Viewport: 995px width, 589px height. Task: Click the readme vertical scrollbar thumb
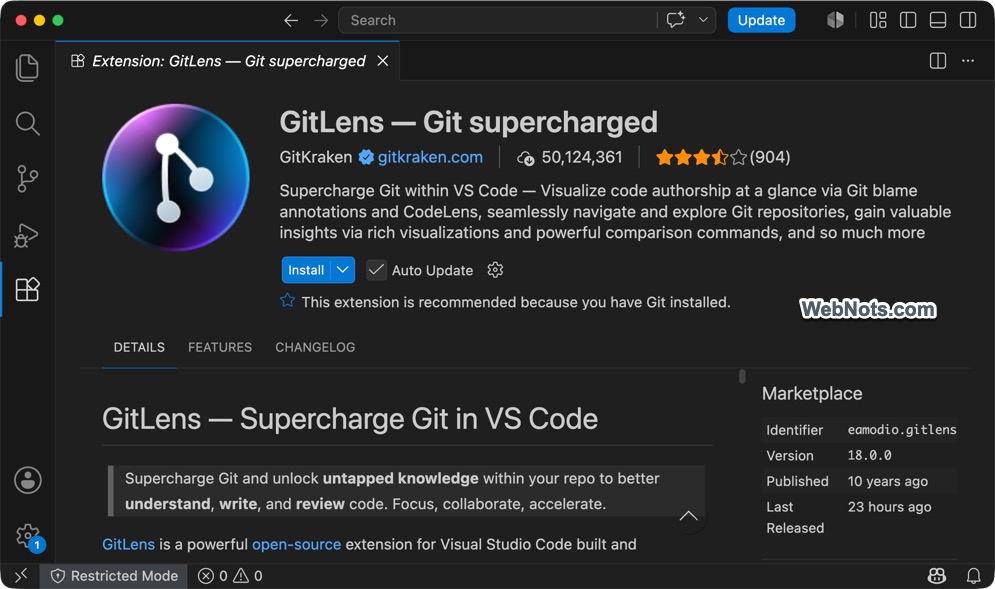coord(742,376)
